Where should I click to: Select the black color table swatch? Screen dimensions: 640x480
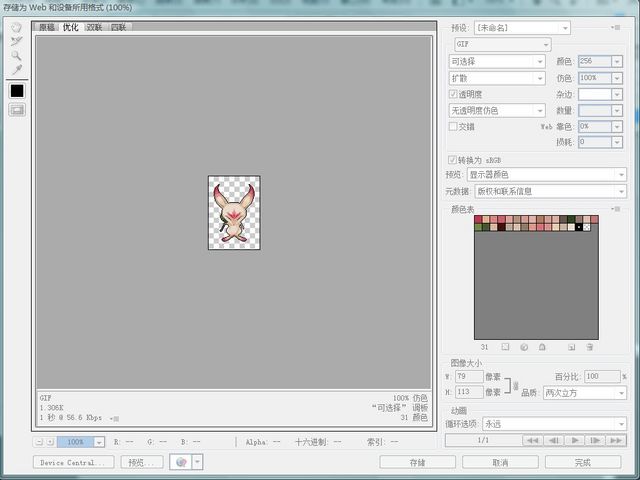pos(578,227)
